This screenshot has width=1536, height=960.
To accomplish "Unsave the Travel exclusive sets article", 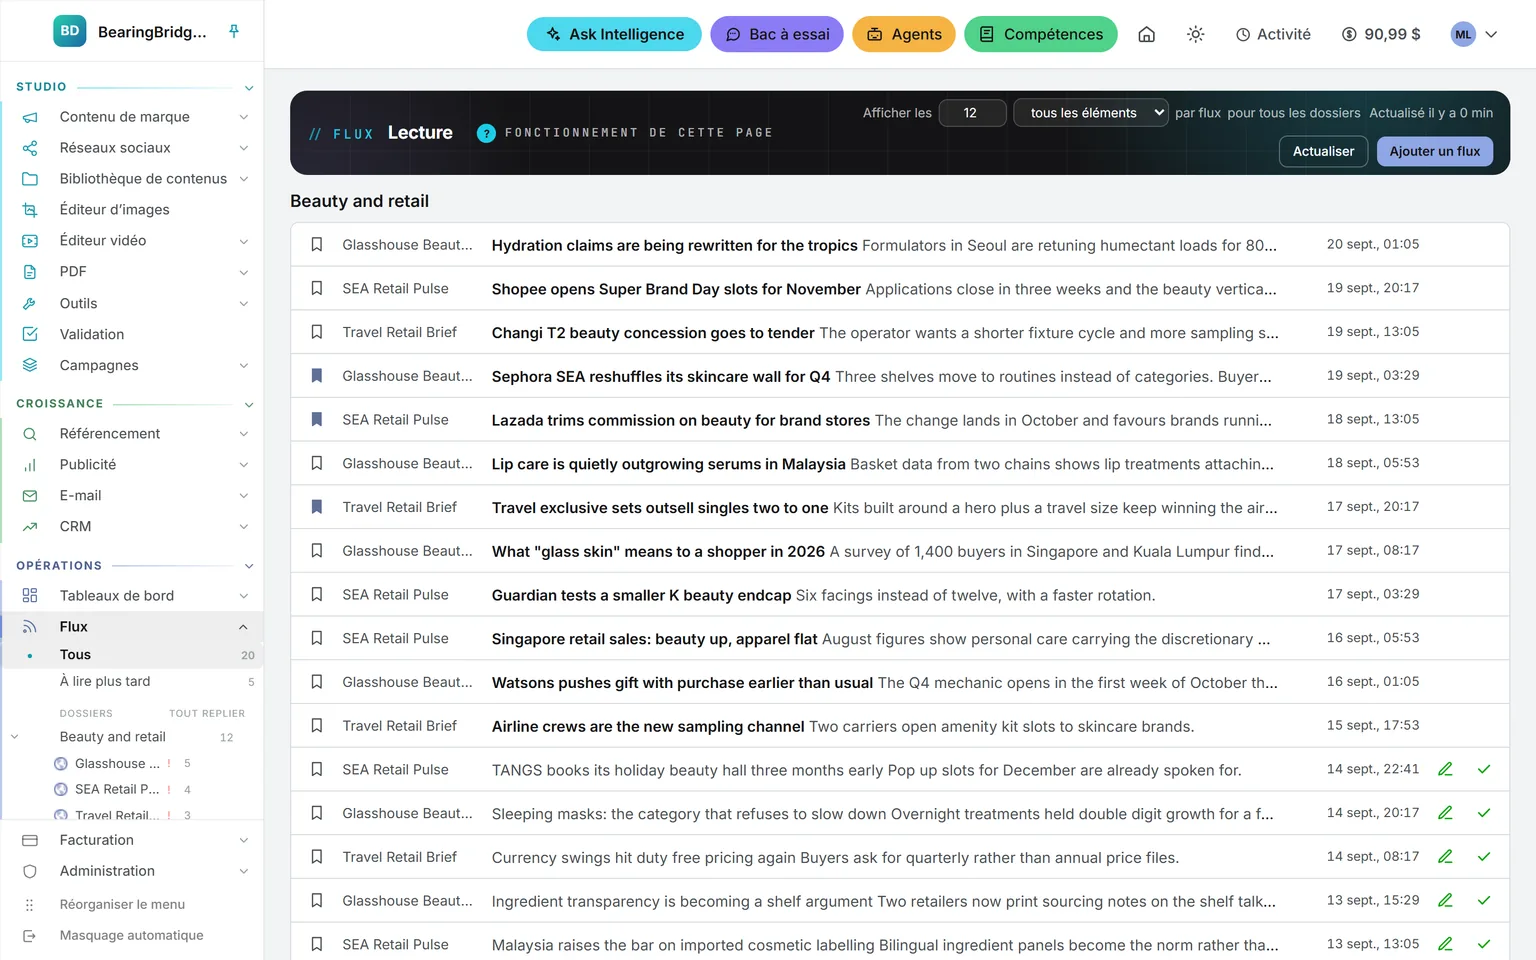I will coord(317,507).
